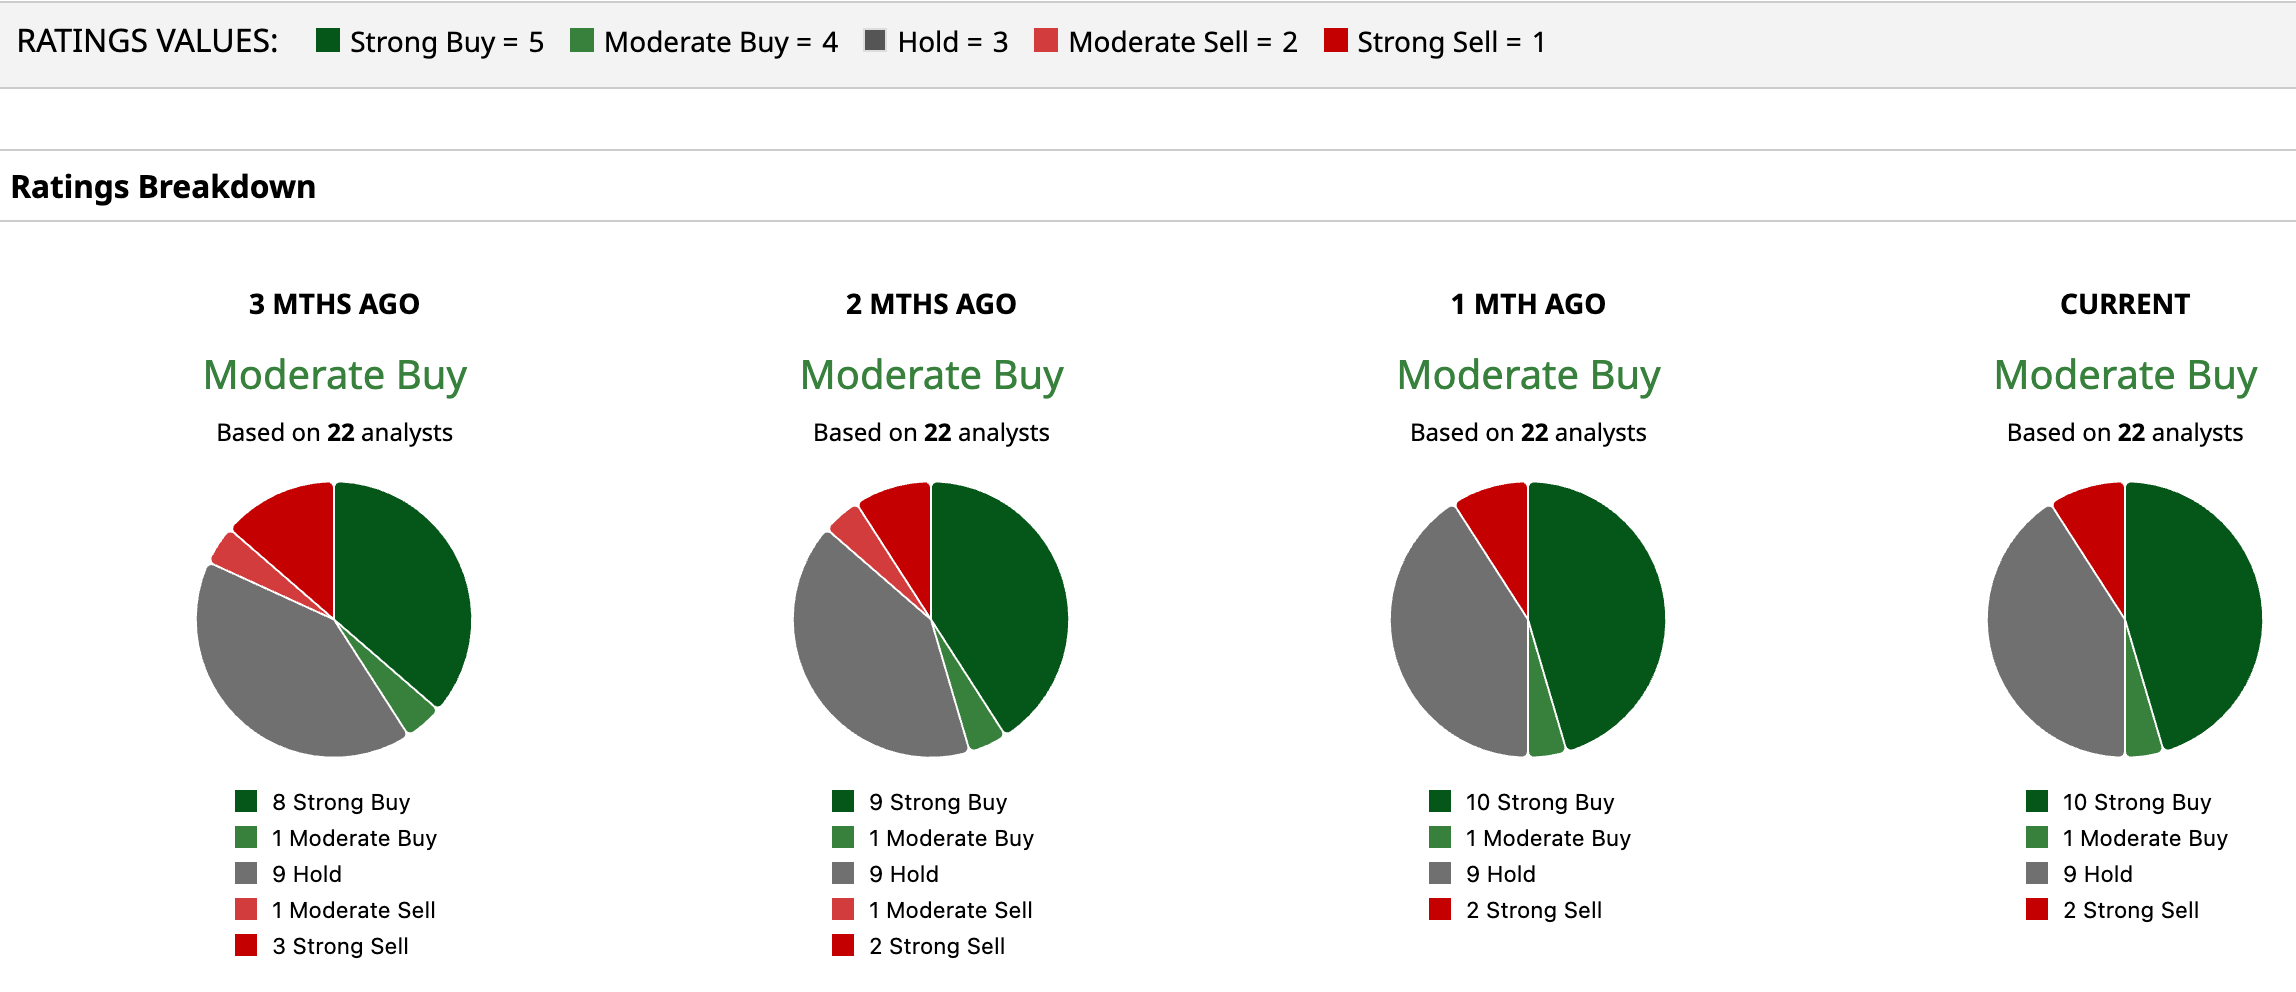
Task: Click the Strong Buy legend color square
Action: click(x=328, y=41)
